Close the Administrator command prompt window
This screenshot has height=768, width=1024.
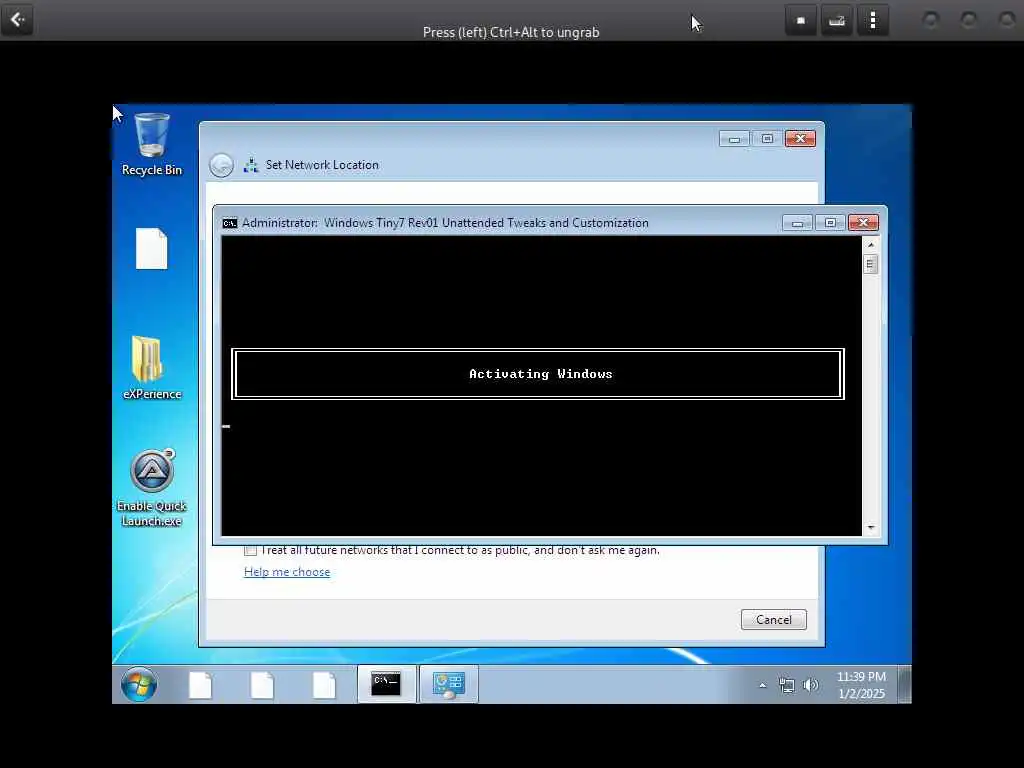[x=863, y=223]
